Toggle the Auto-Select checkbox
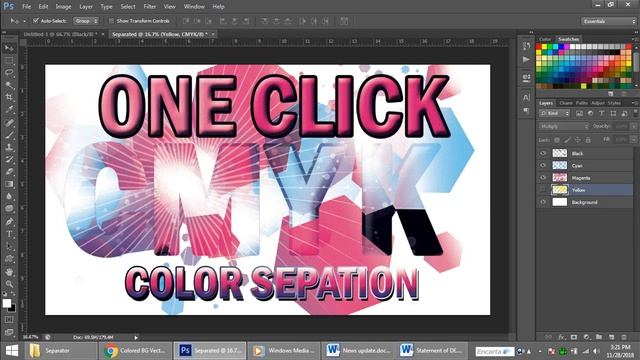 click(x=36, y=20)
